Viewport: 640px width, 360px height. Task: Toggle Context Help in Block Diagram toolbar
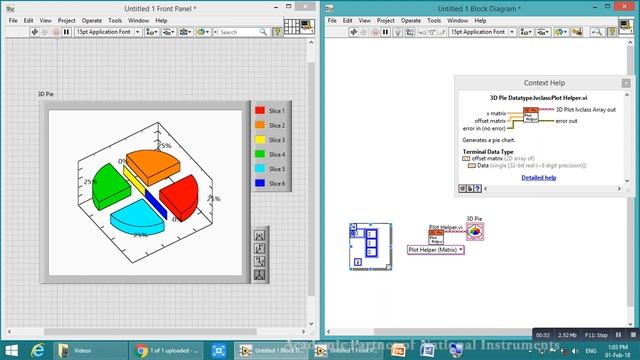click(611, 32)
